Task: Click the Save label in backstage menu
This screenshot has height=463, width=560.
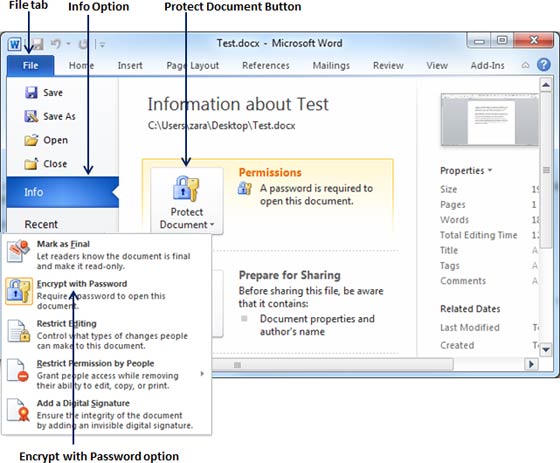Action: pyautogui.click(x=53, y=93)
